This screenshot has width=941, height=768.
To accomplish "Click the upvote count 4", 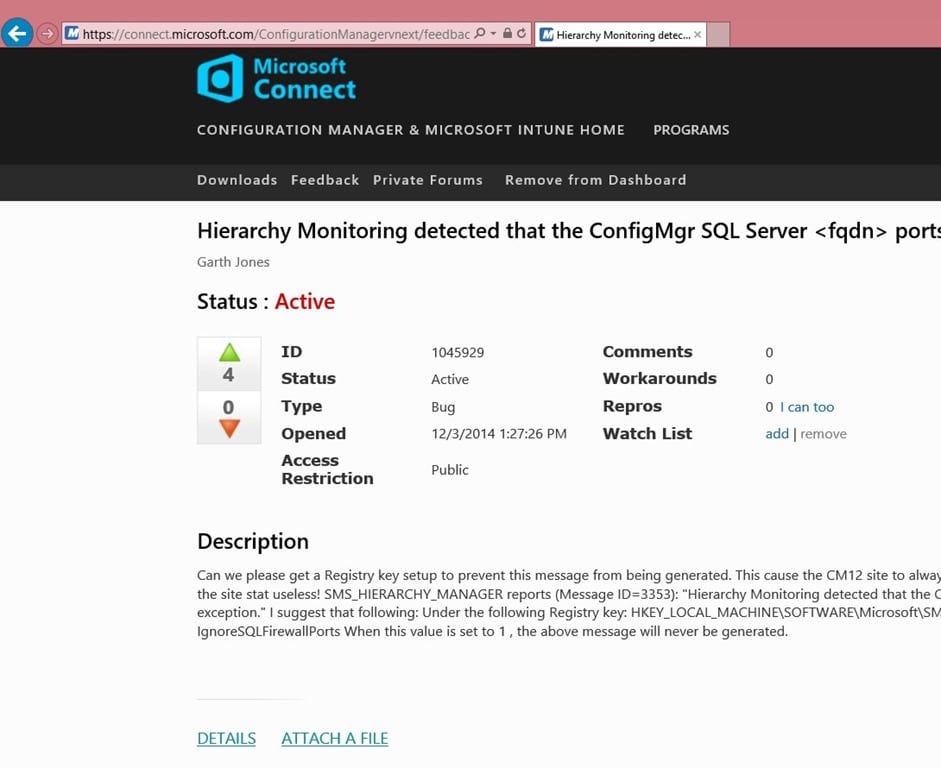I will pos(228,375).
